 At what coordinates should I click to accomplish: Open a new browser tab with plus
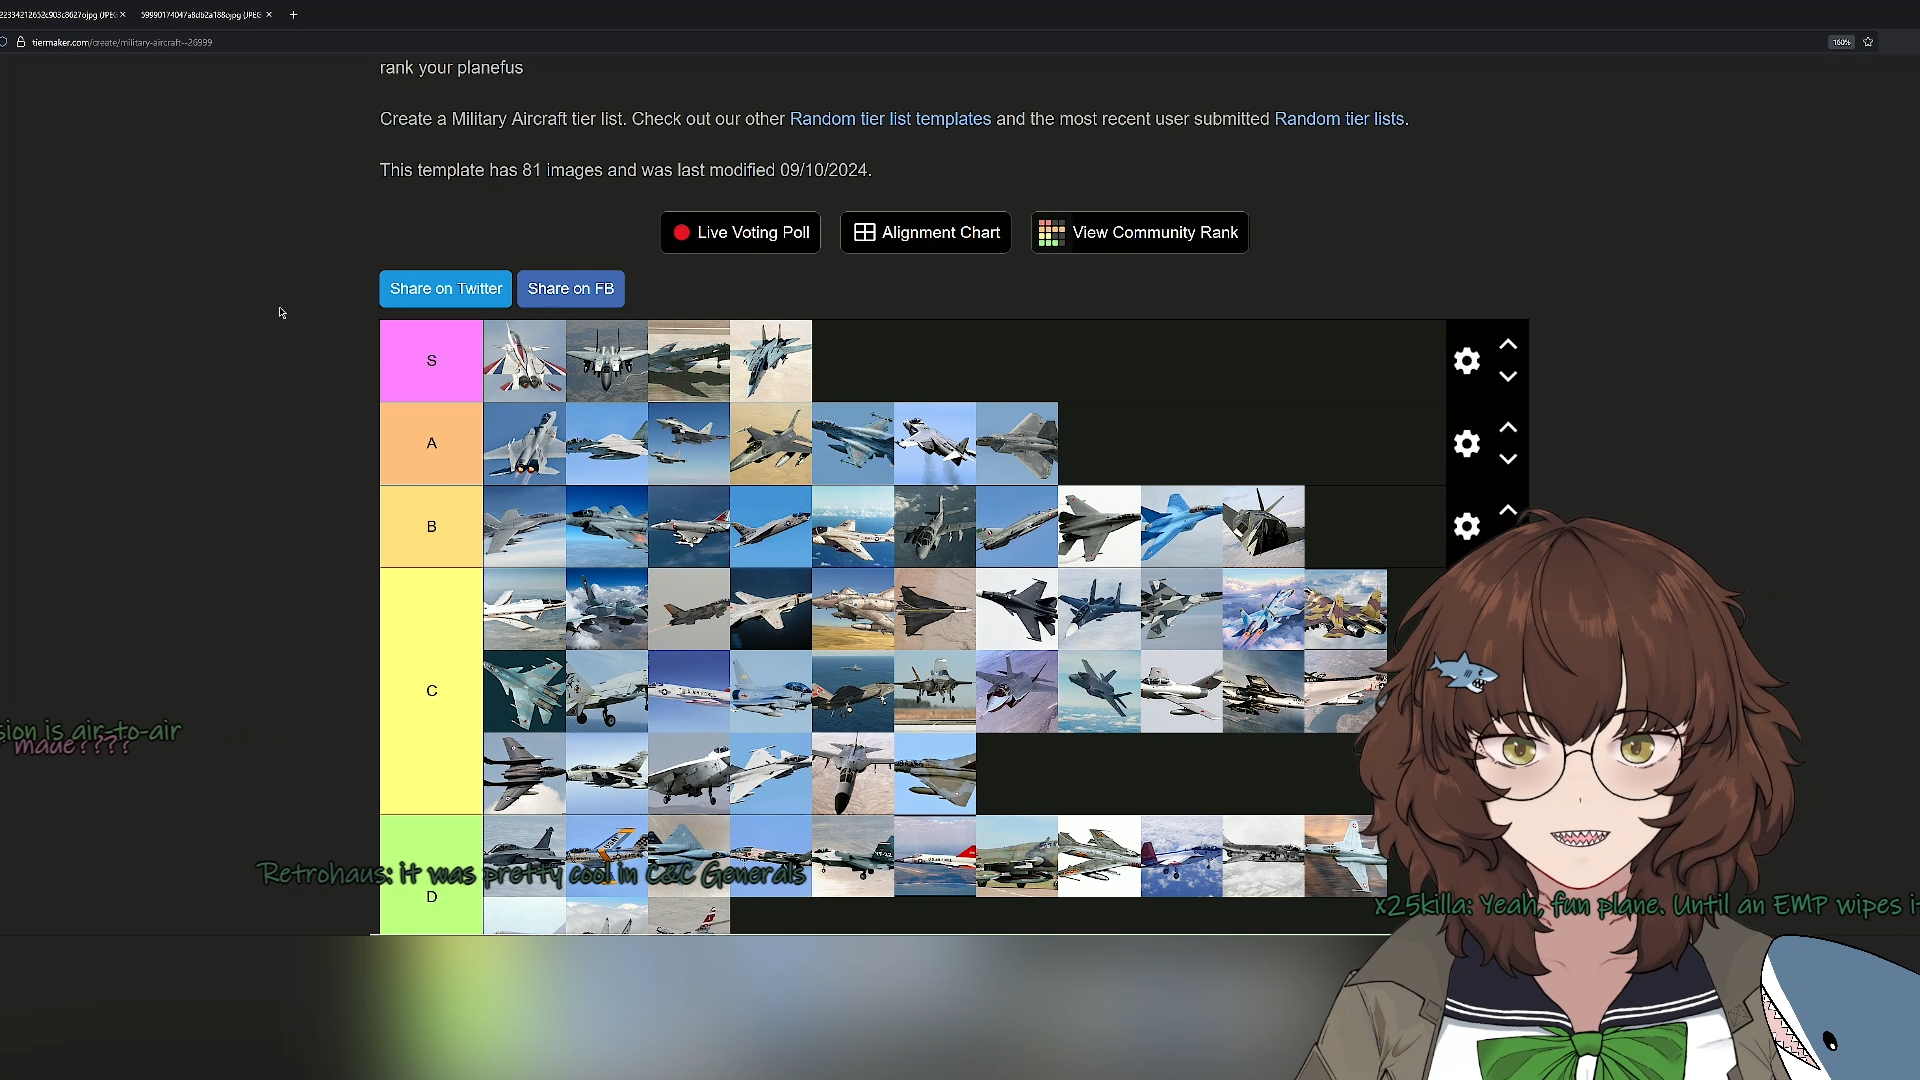293,15
